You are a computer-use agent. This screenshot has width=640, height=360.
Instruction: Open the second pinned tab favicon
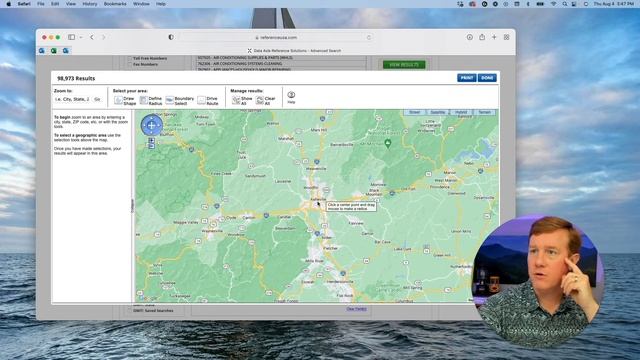point(54,51)
